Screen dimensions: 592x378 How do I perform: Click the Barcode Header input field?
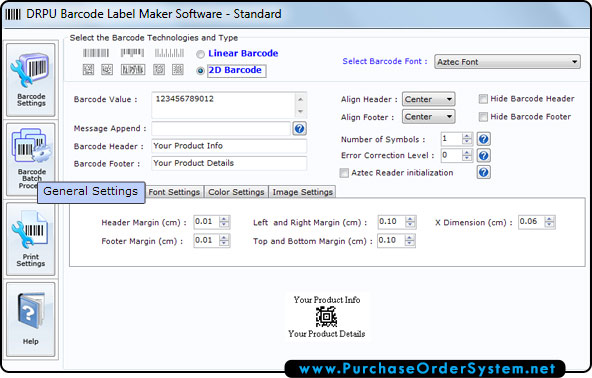click(229, 146)
